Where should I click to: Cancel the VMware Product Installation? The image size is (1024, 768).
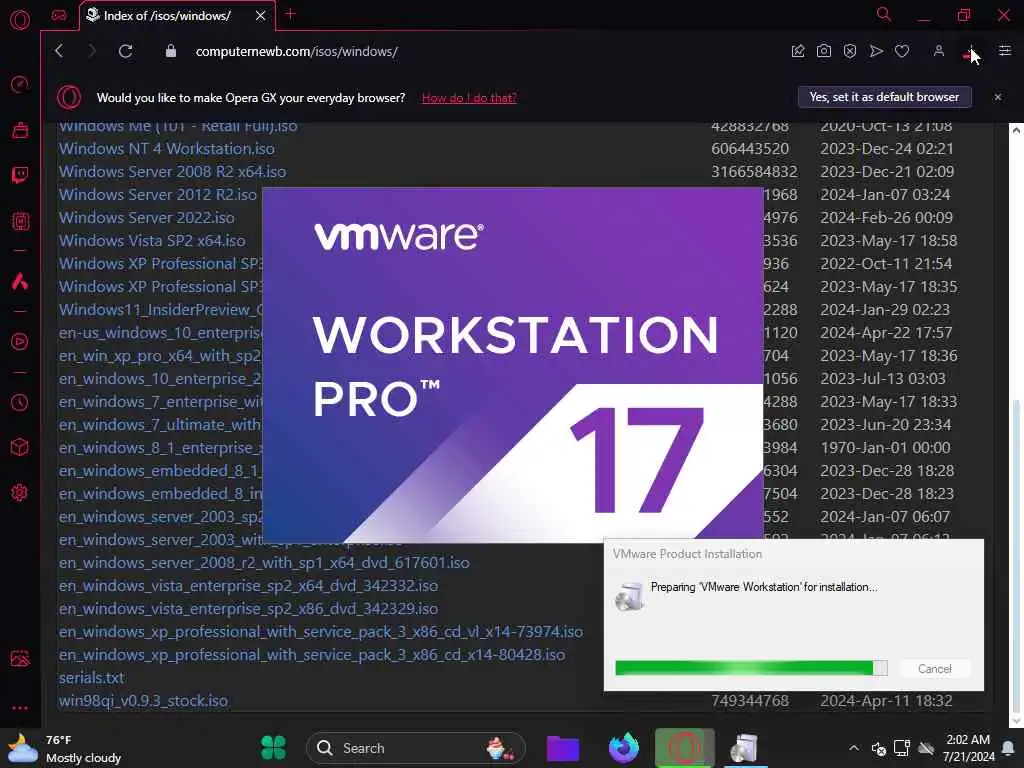point(935,668)
